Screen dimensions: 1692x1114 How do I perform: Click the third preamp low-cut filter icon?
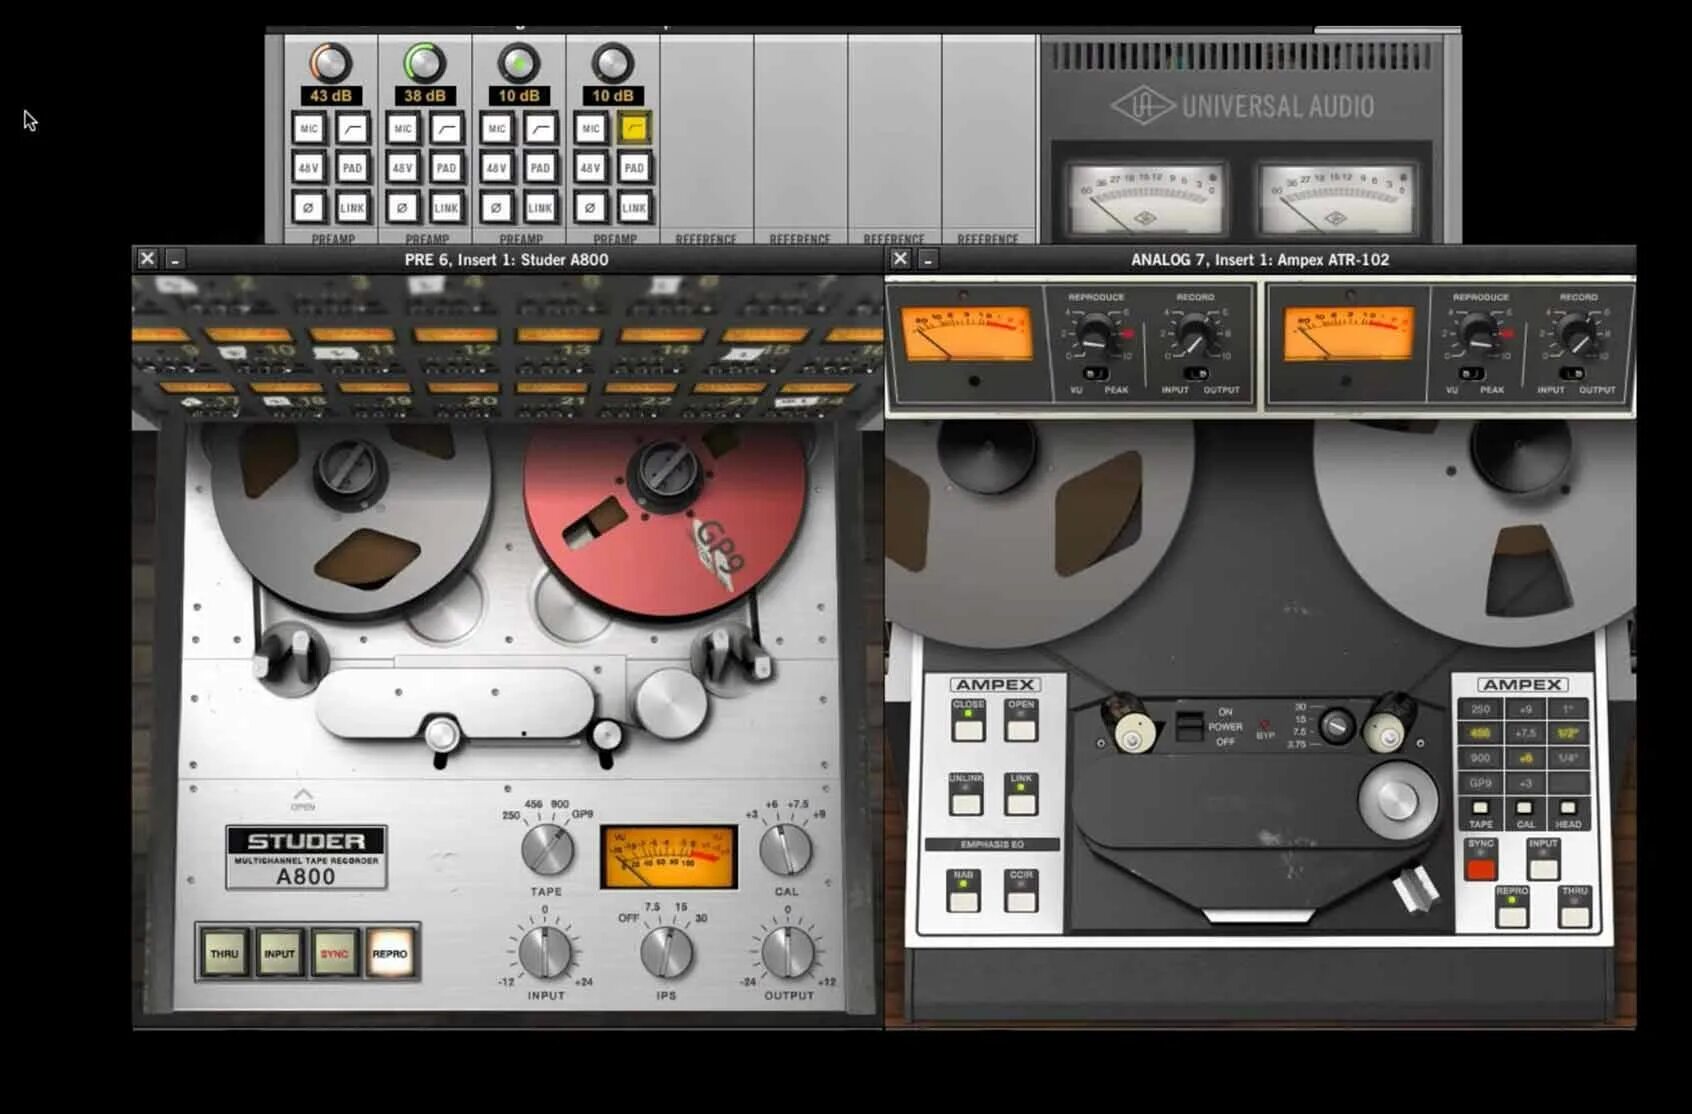click(541, 128)
